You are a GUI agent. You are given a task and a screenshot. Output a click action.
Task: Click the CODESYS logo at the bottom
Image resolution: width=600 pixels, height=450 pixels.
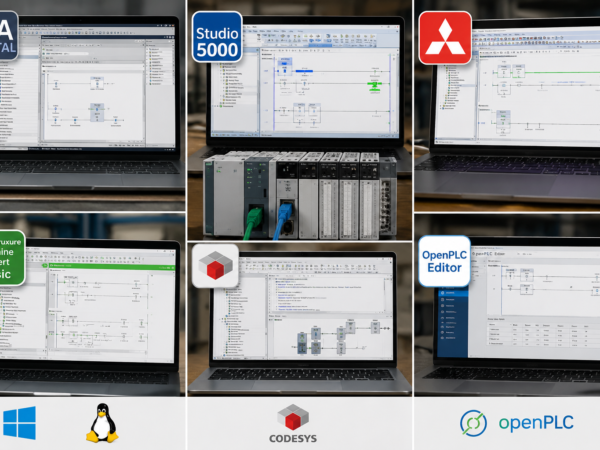point(293,424)
